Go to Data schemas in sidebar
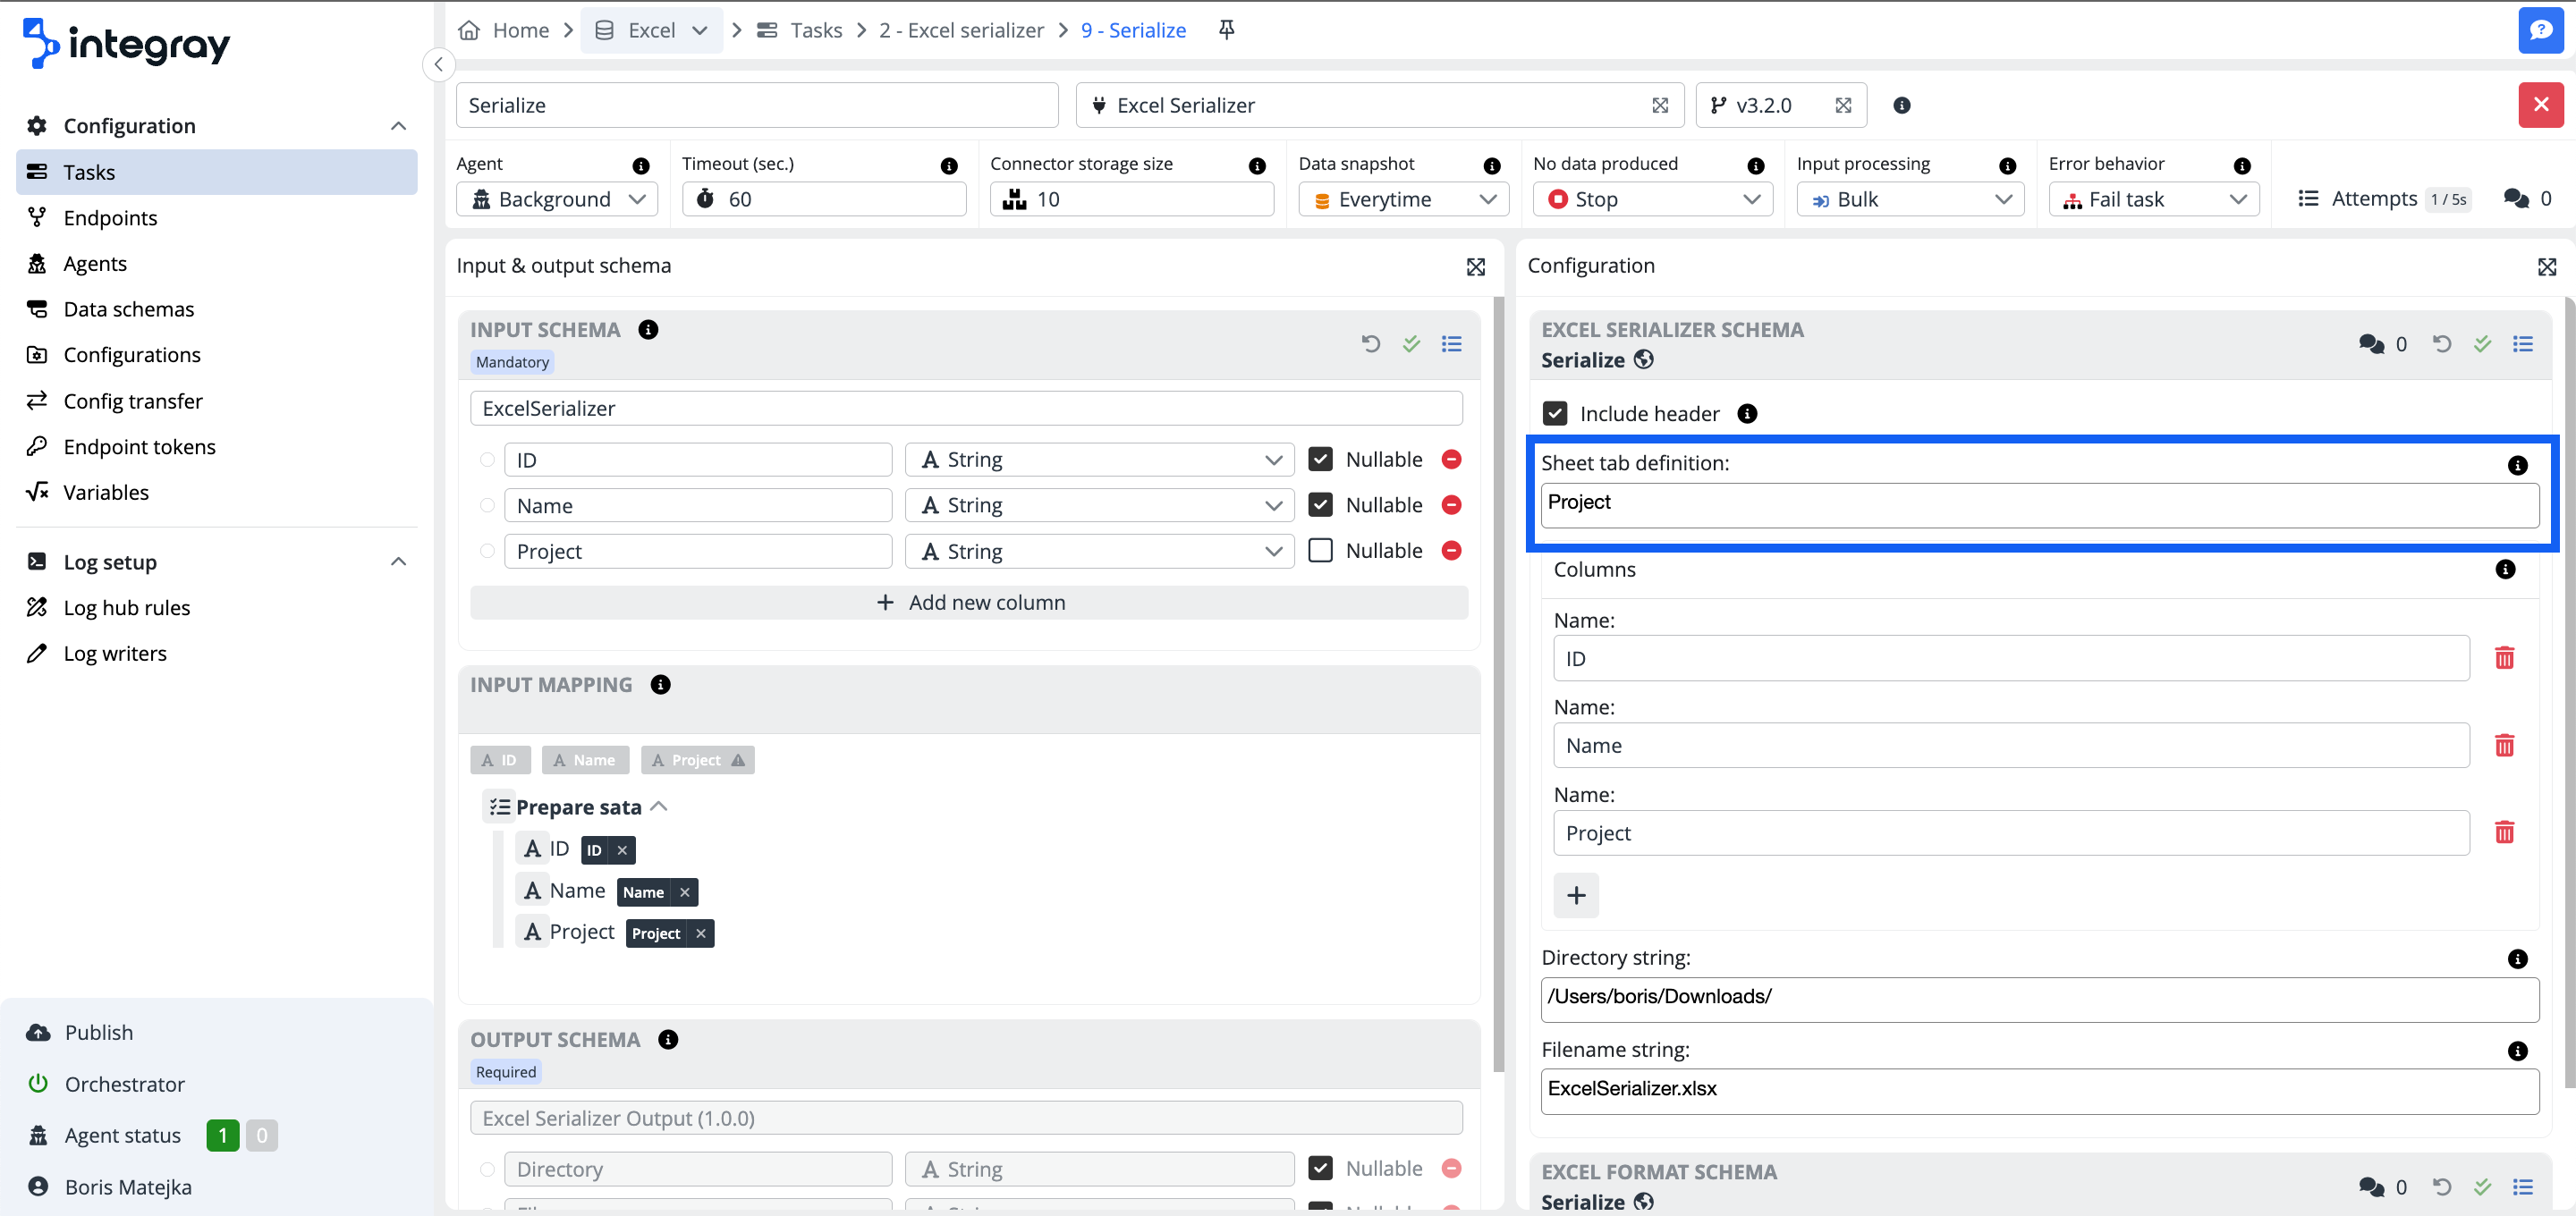 coord(128,309)
